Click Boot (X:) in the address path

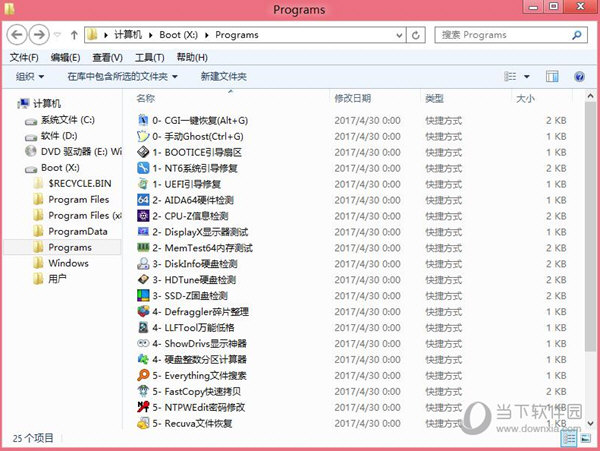pos(178,35)
